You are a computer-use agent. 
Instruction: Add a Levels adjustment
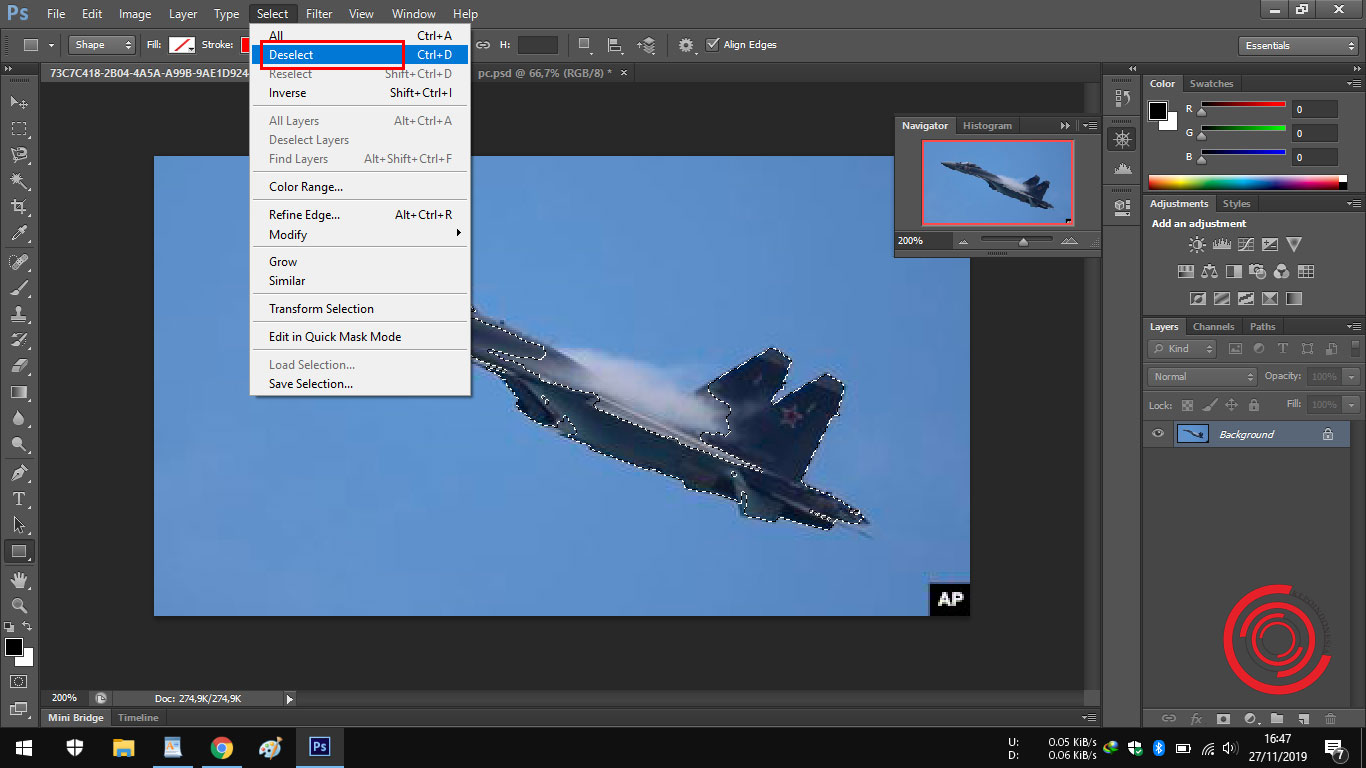tap(1221, 244)
